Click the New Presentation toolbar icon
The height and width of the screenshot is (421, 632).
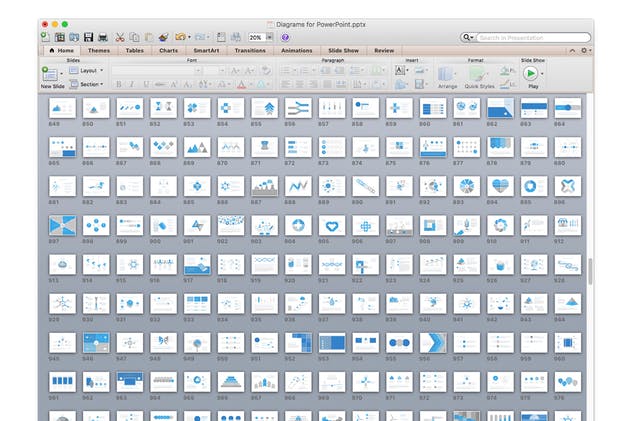tap(45, 37)
